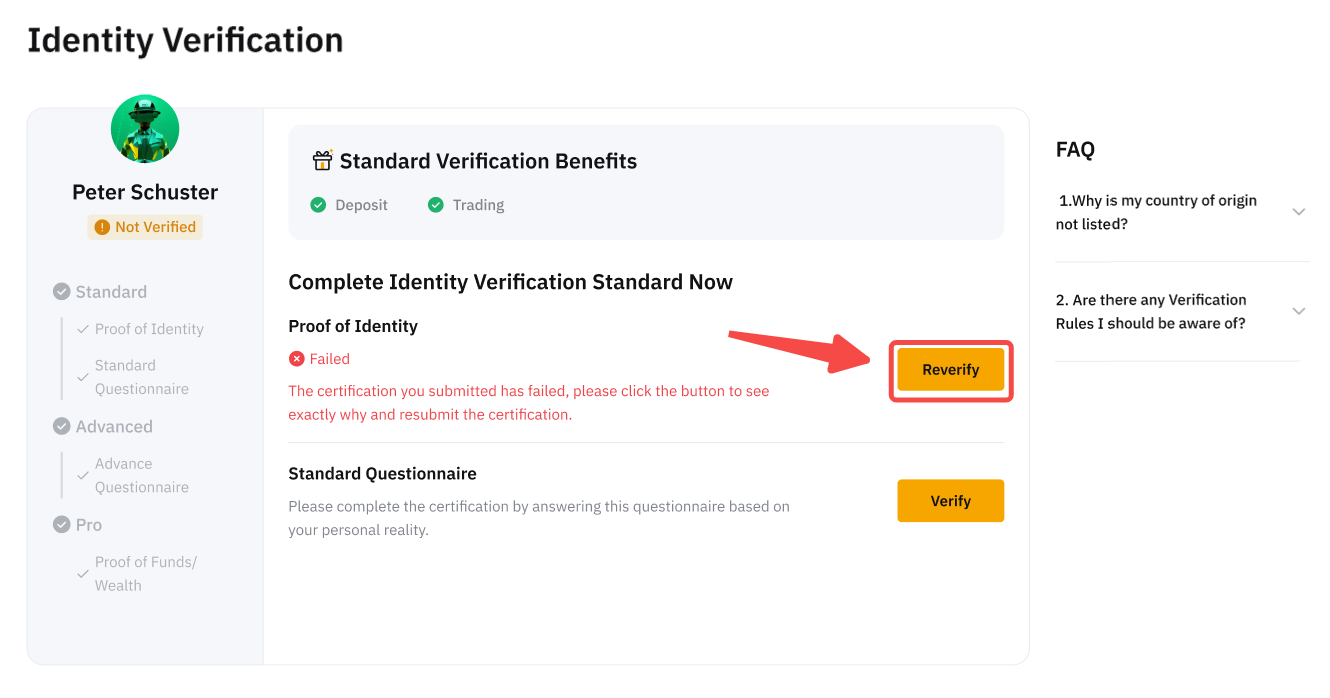Open the 'Why is my country' FAQ question
Viewport: 1330px width, 698px height.
tap(1156, 212)
